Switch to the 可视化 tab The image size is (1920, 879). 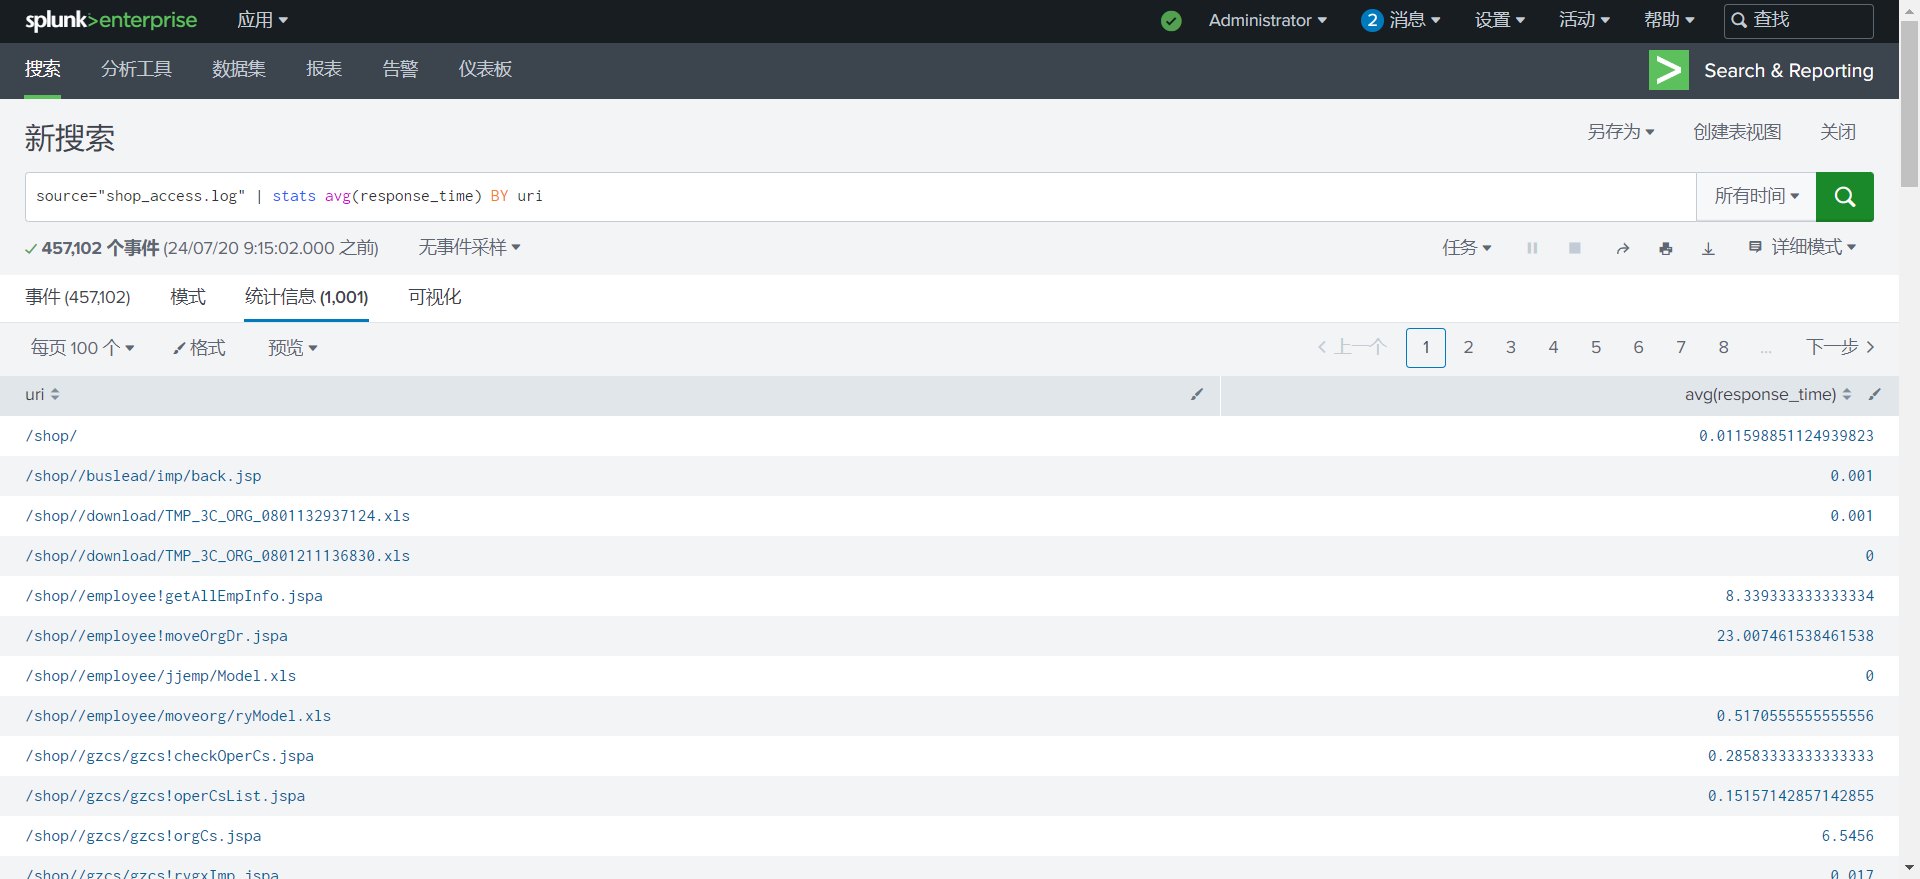[434, 297]
